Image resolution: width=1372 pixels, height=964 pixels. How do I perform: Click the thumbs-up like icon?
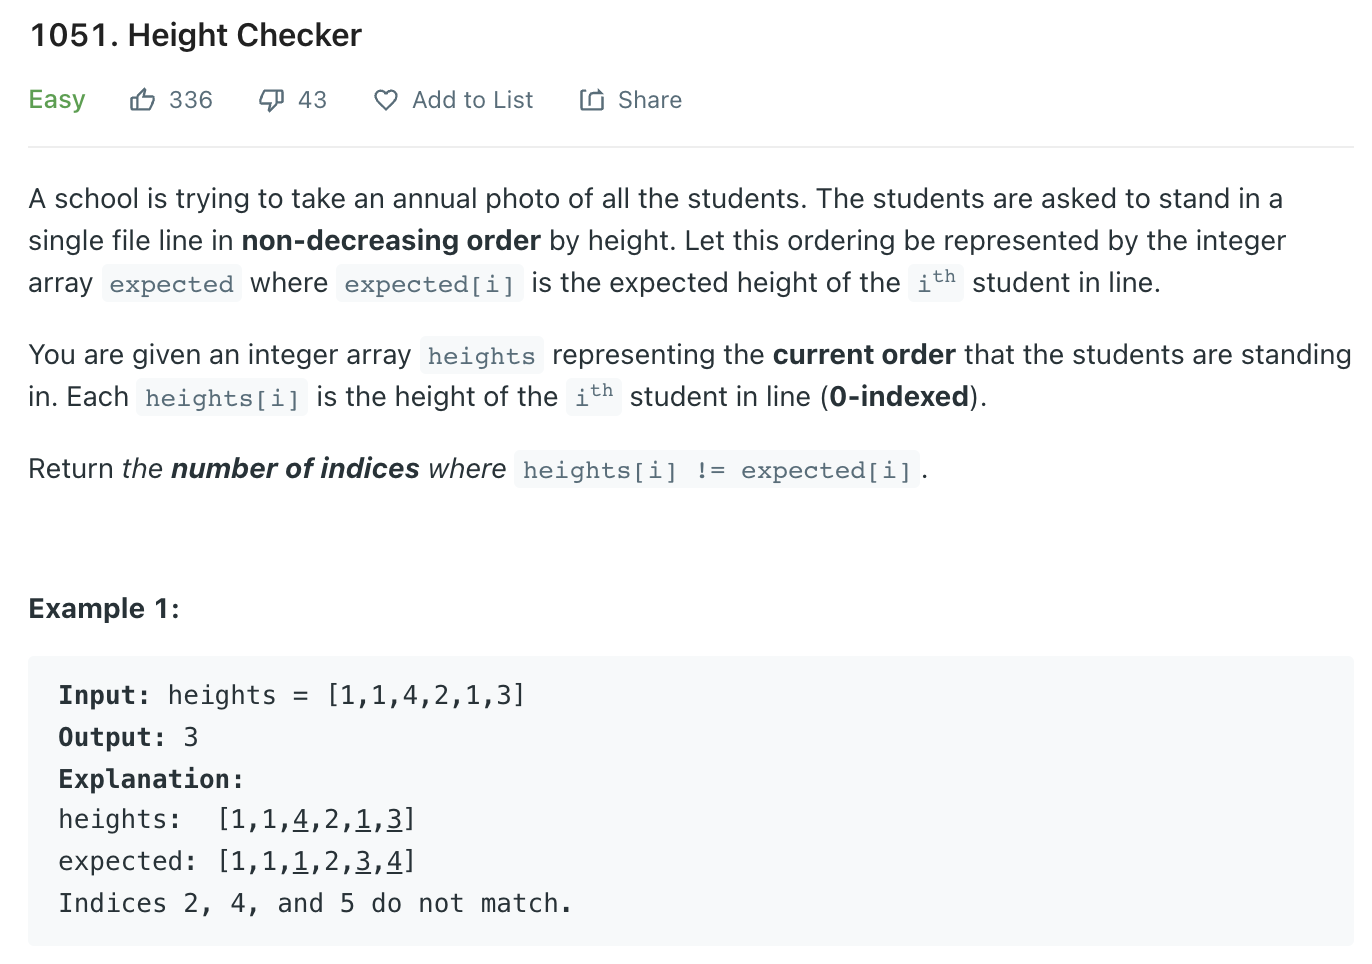(143, 98)
